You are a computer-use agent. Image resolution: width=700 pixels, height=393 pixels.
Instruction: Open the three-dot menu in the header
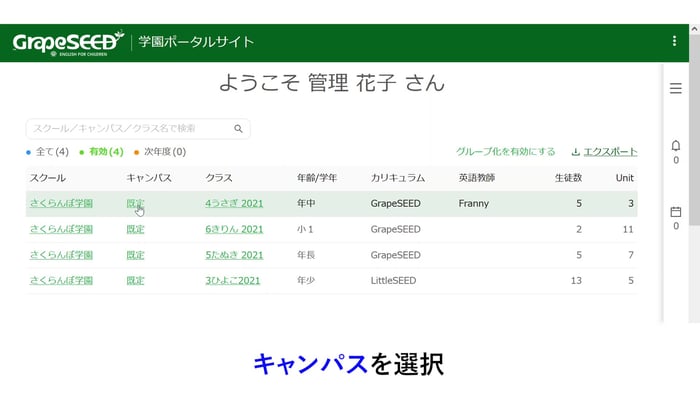pos(674,41)
